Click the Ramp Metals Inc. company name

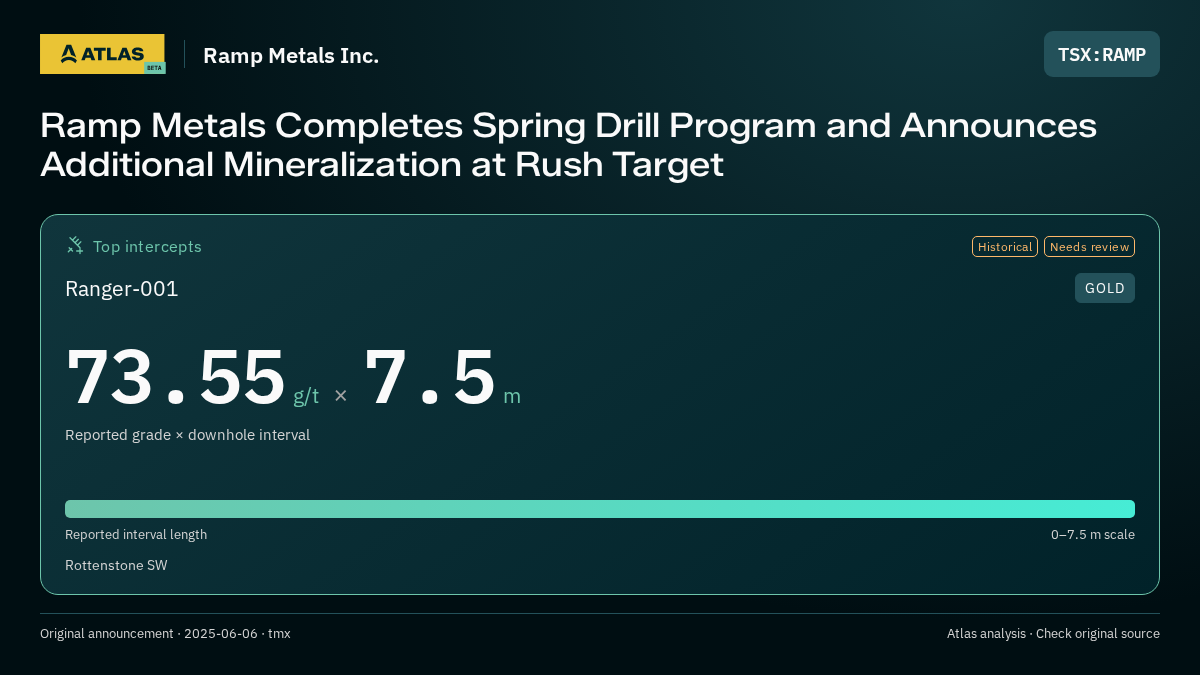291,55
